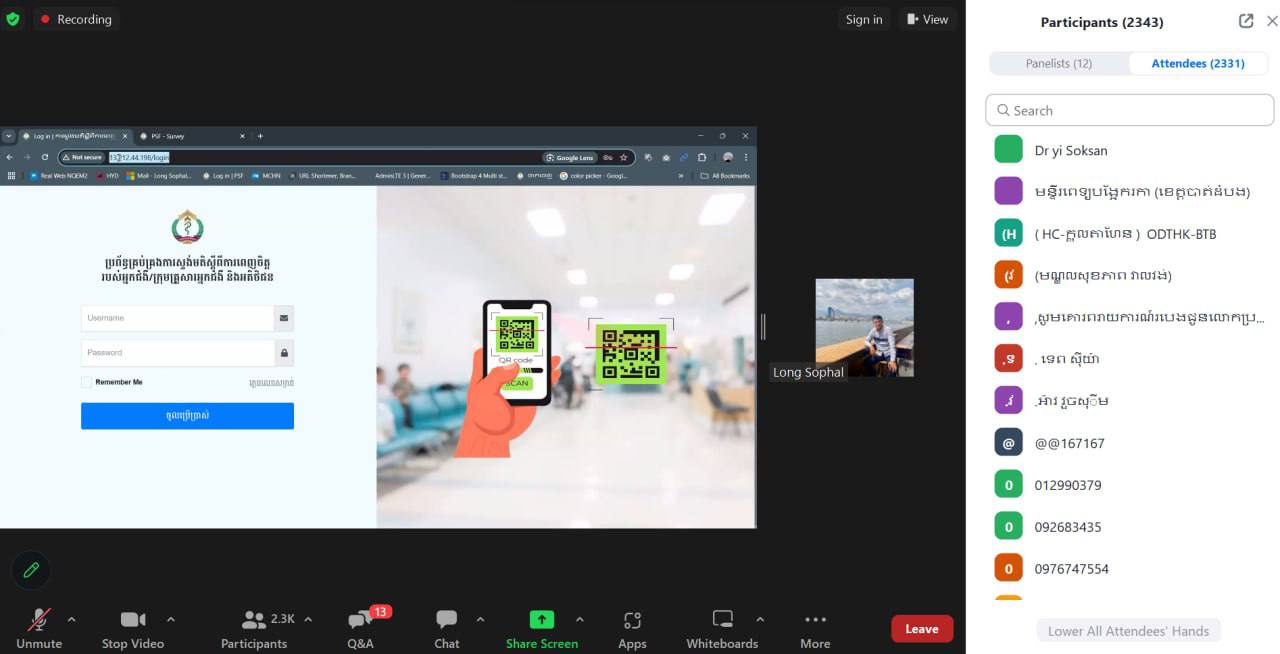This screenshot has width=1280, height=654.
Task: Expand the arrow next to Participants
Action: tap(307, 619)
